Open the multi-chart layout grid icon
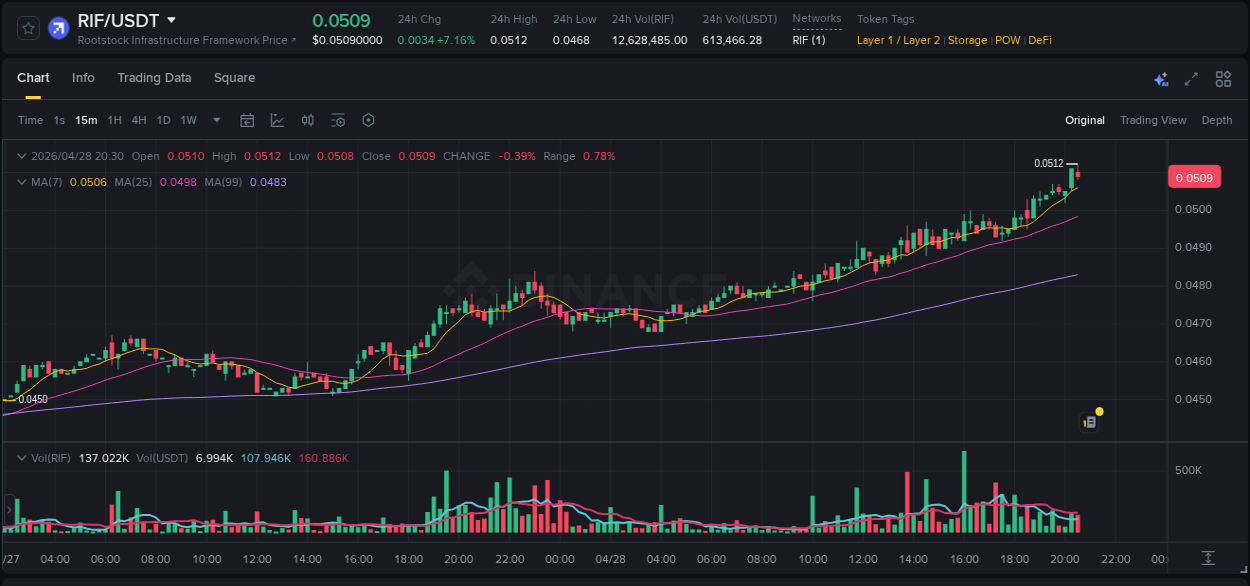Image resolution: width=1250 pixels, height=586 pixels. pyautogui.click(x=1223, y=79)
